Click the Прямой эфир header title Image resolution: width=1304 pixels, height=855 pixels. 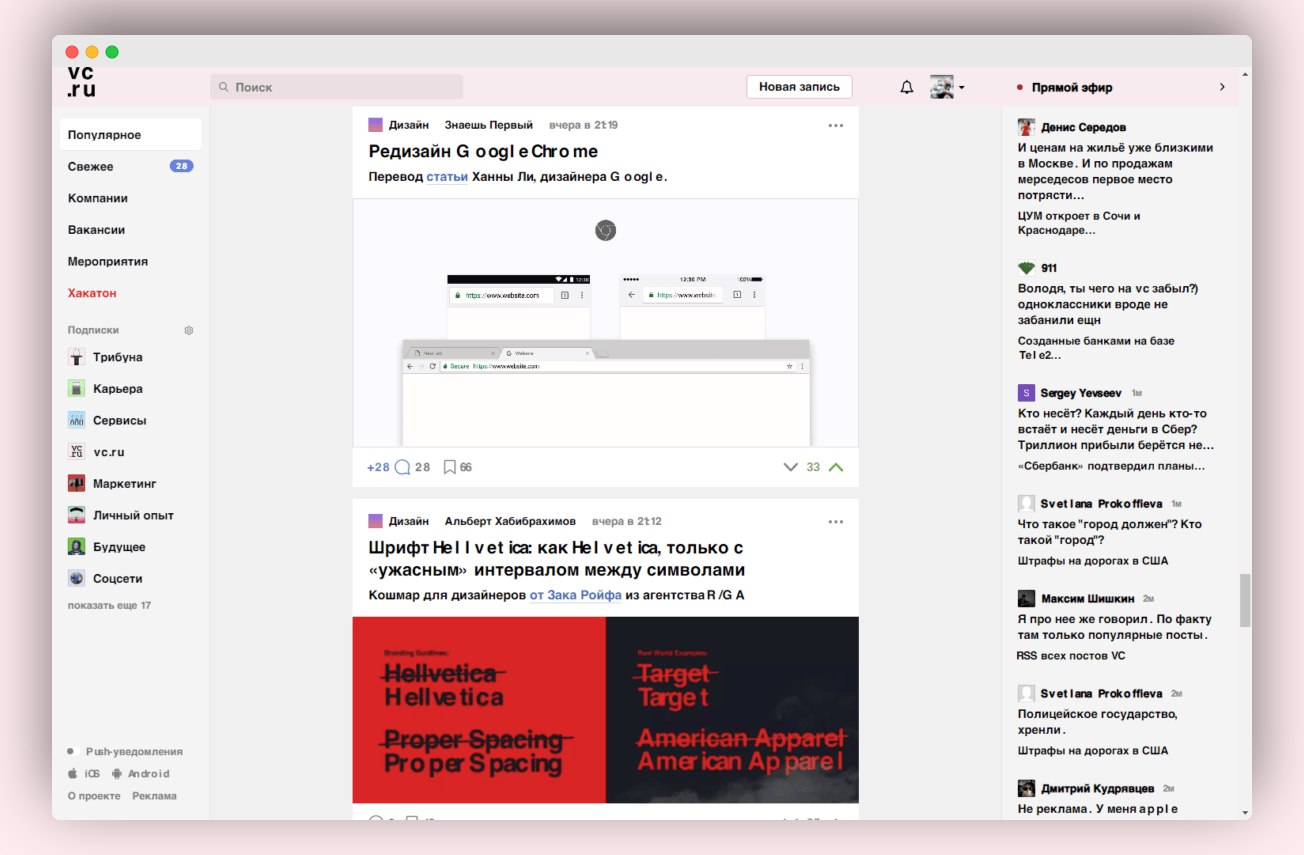[1072, 87]
